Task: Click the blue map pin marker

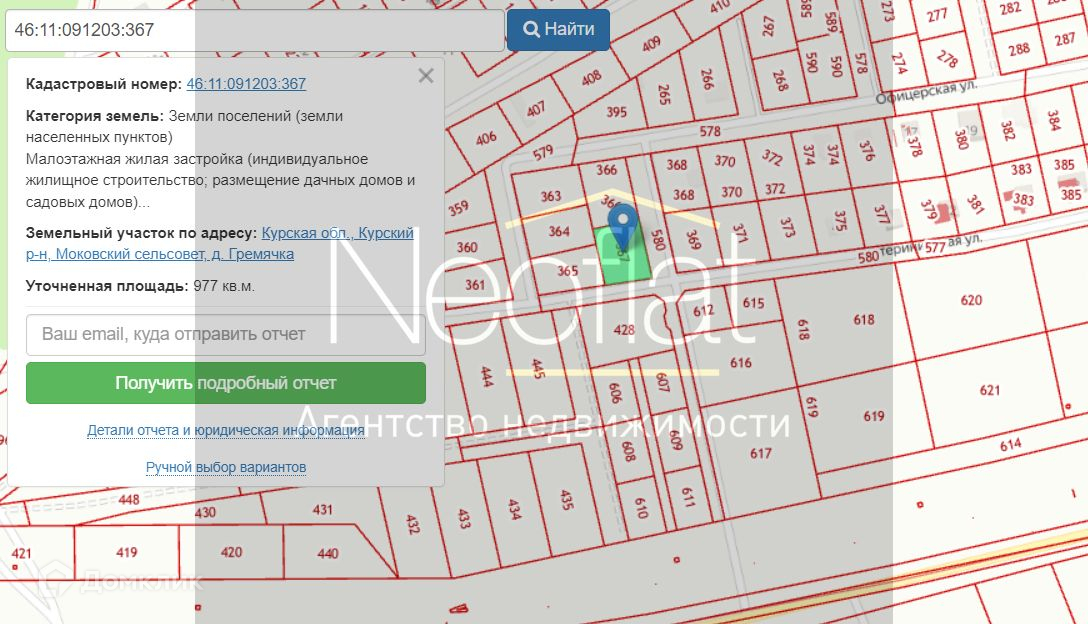Action: 622,227
